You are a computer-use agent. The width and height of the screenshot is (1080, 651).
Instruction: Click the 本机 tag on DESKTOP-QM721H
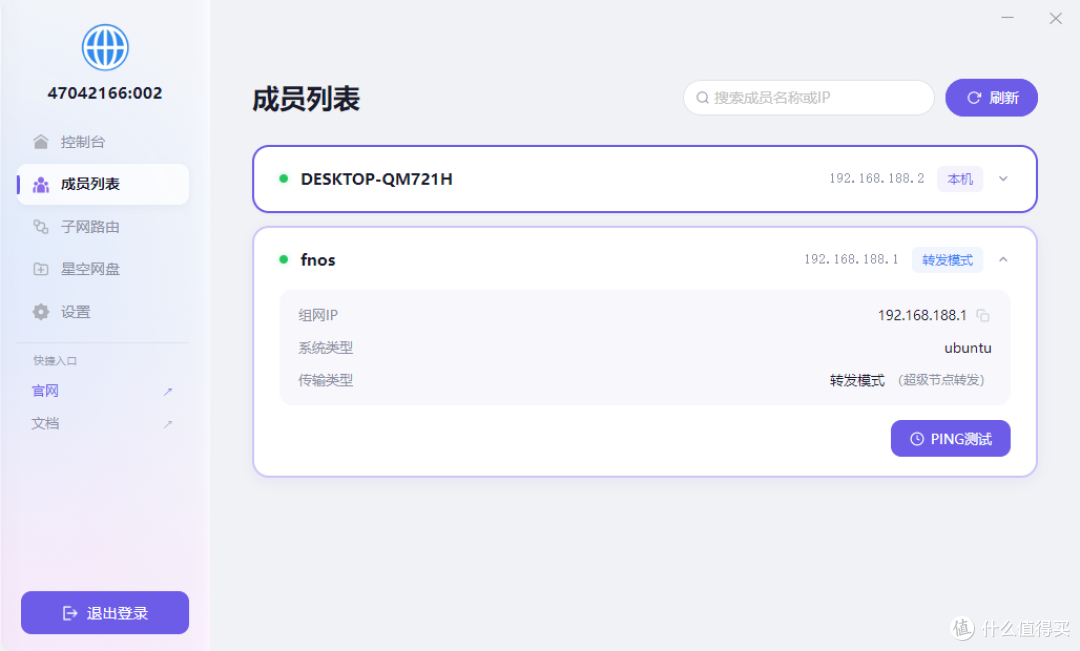(x=960, y=179)
